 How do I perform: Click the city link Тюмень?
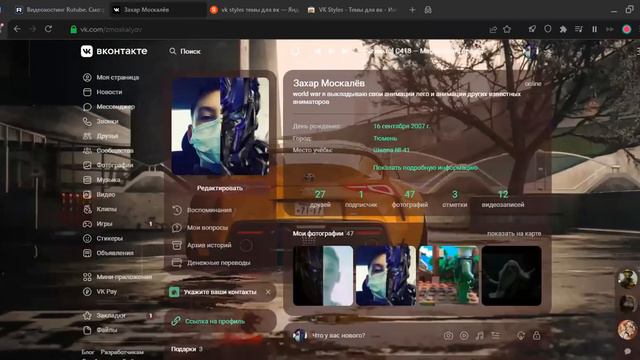point(385,138)
